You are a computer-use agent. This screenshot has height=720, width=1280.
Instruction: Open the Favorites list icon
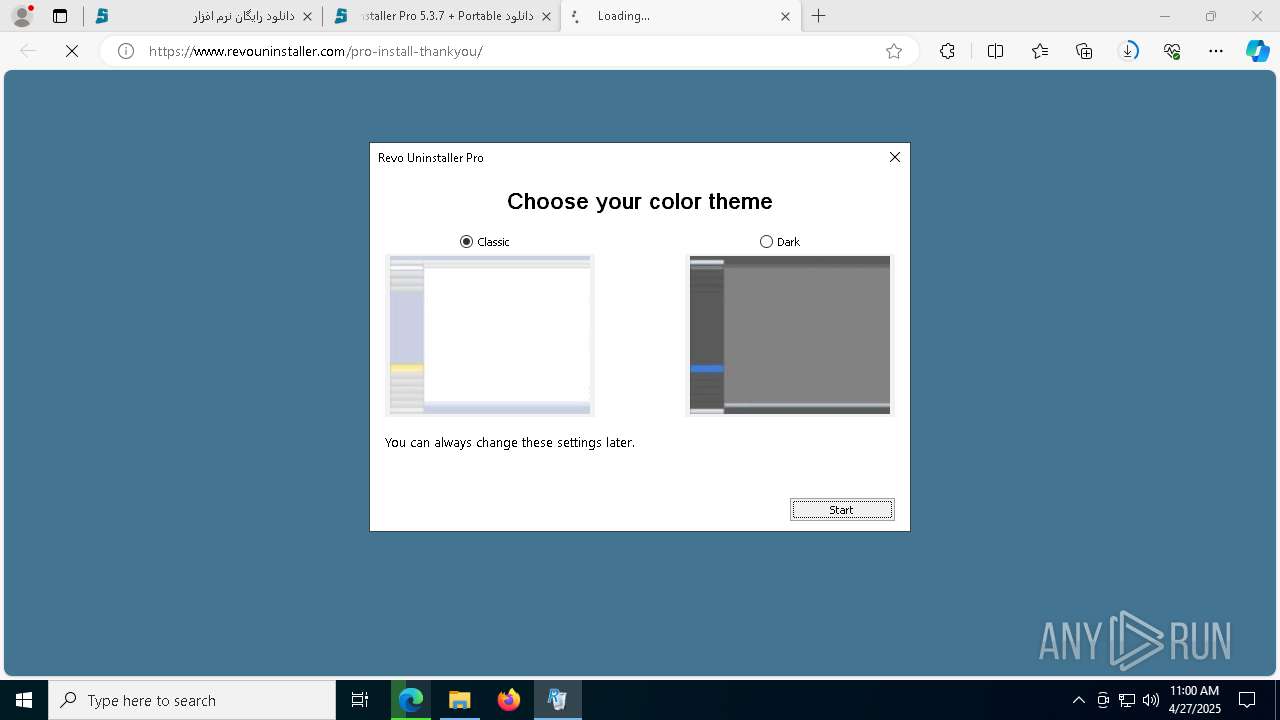coord(1040,51)
